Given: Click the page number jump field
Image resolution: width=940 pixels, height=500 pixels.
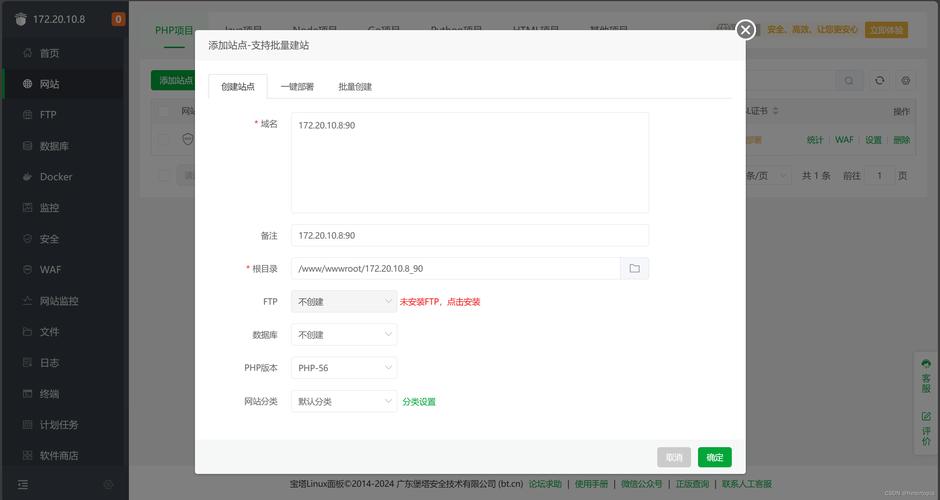Looking at the screenshot, I should 879,176.
